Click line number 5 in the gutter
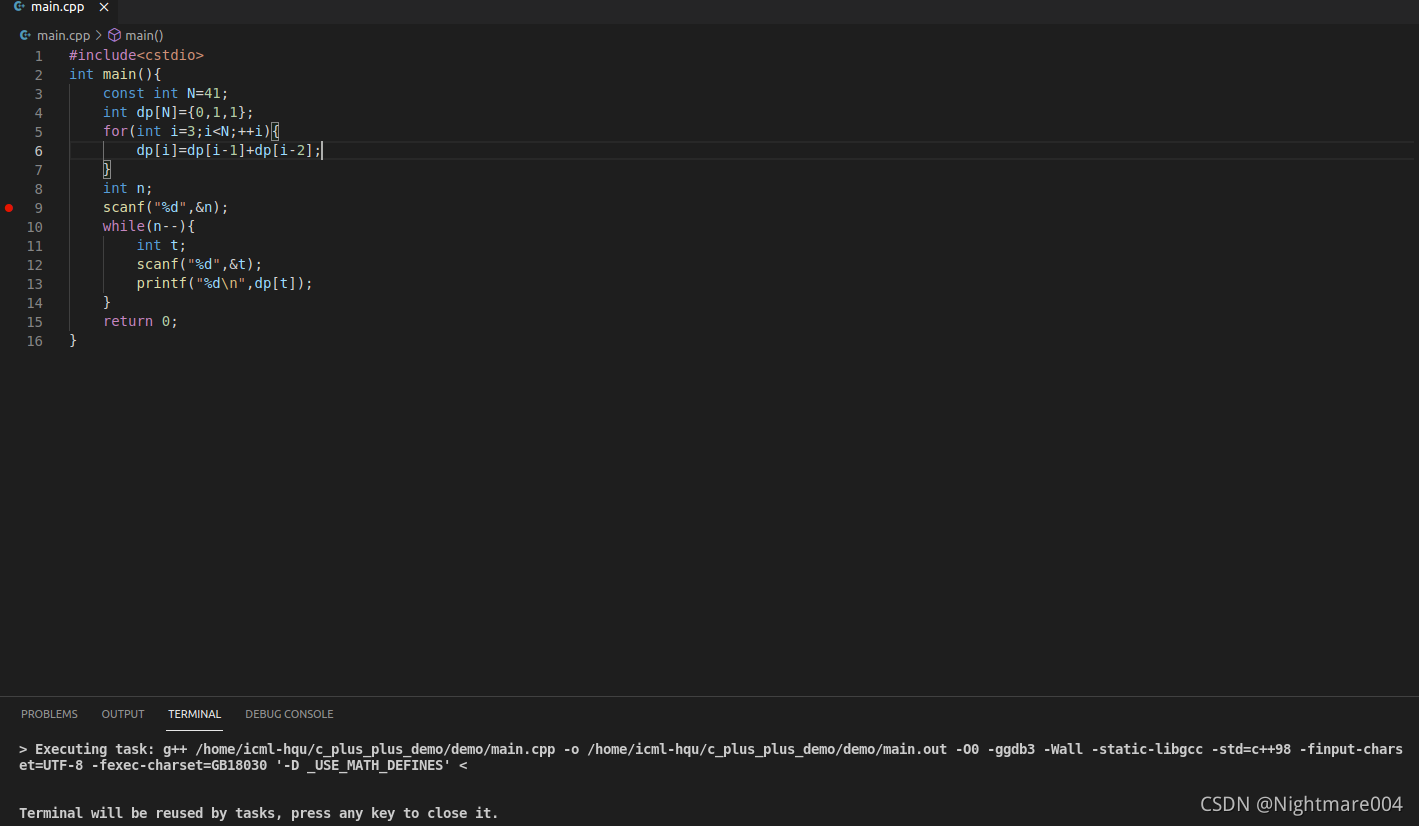This screenshot has height=826, width=1419. click(39, 132)
